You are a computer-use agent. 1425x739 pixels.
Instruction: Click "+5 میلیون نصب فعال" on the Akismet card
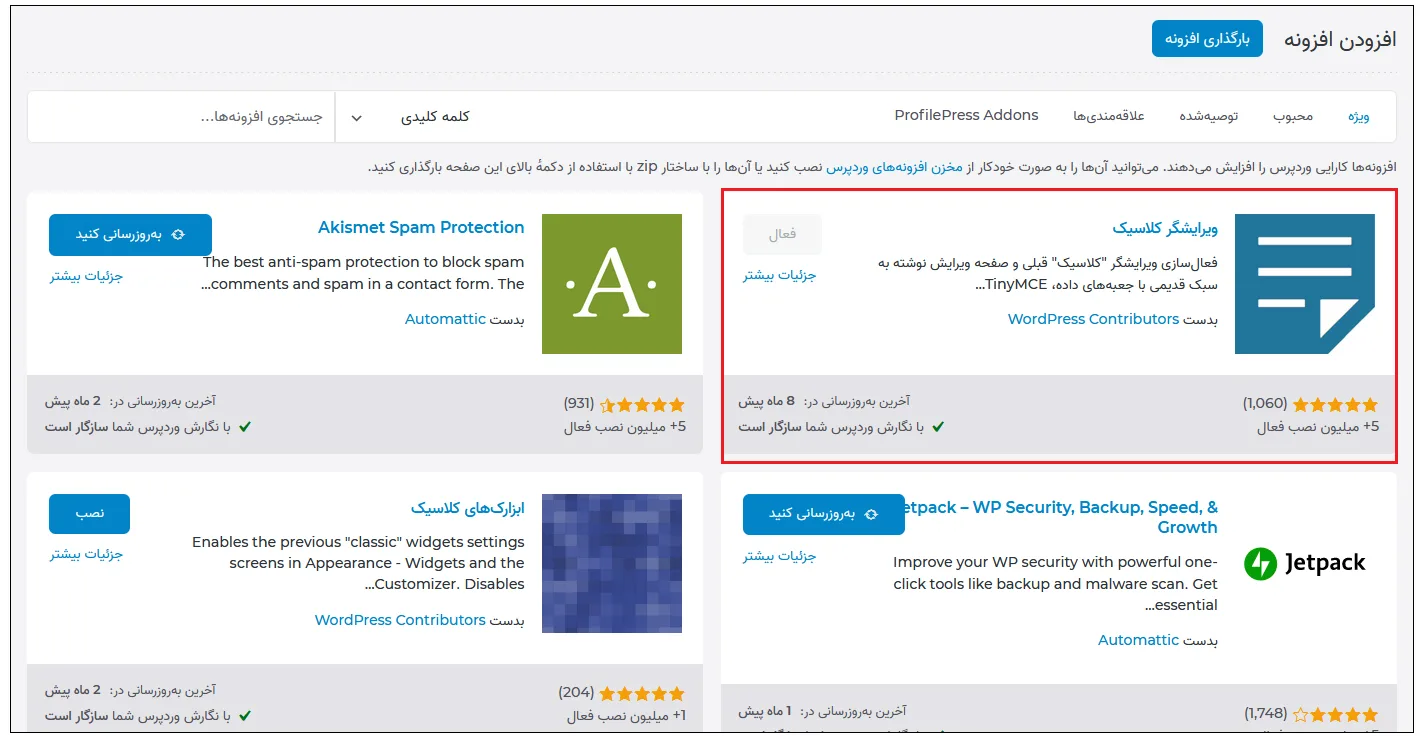(626, 427)
